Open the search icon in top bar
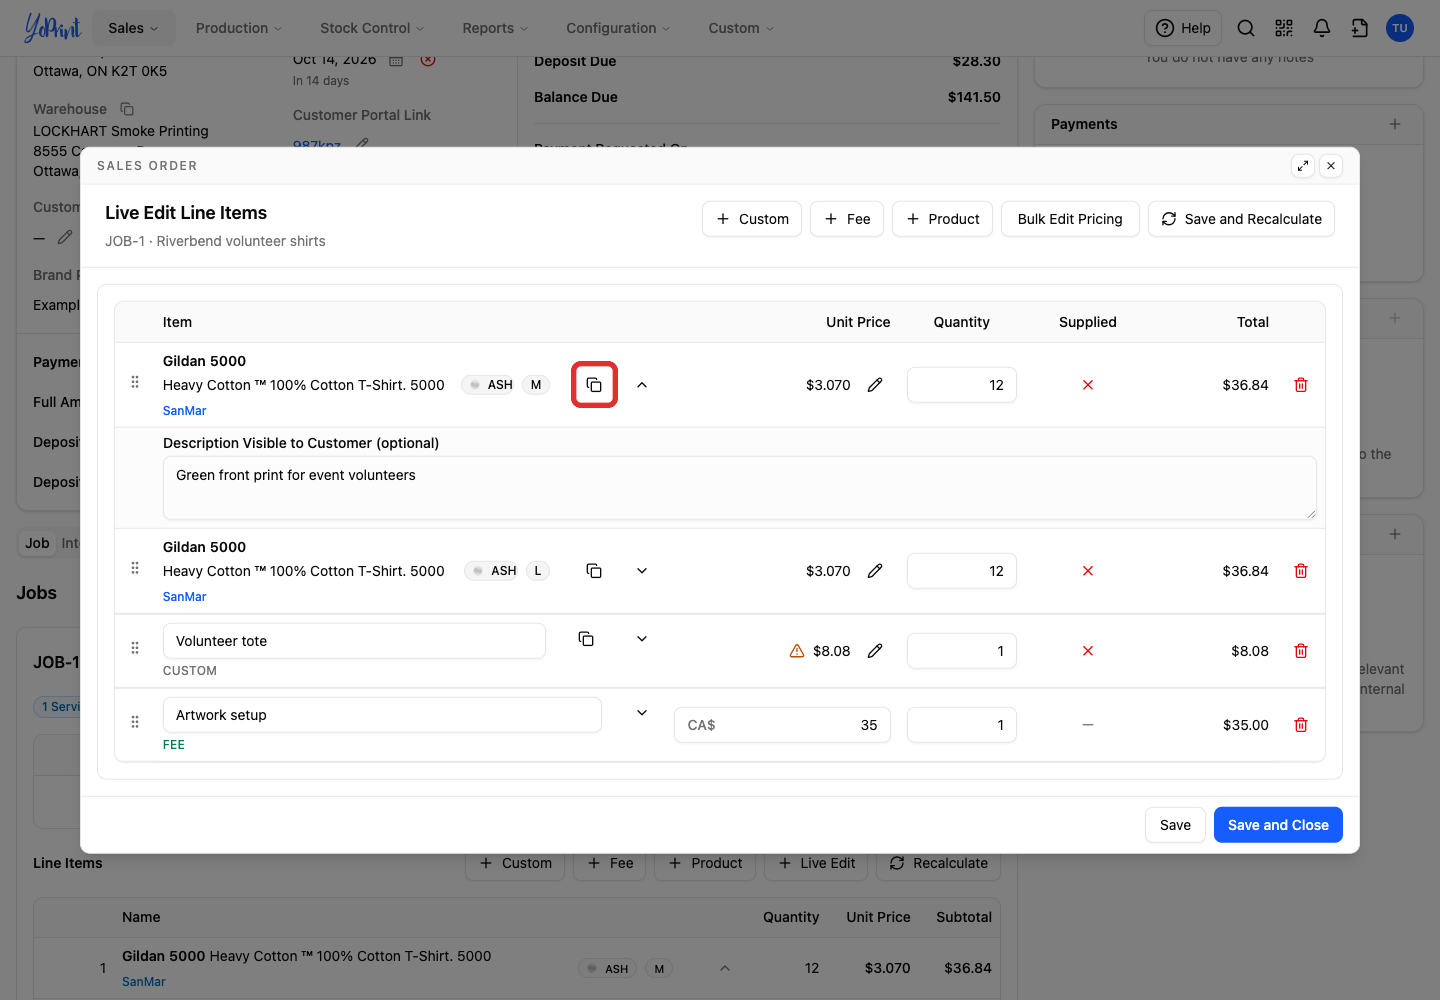 click(x=1246, y=28)
